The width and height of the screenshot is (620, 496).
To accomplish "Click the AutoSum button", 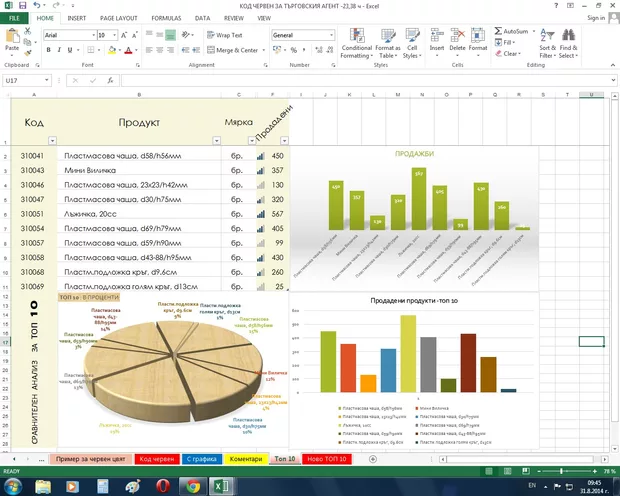I will coord(515,31).
